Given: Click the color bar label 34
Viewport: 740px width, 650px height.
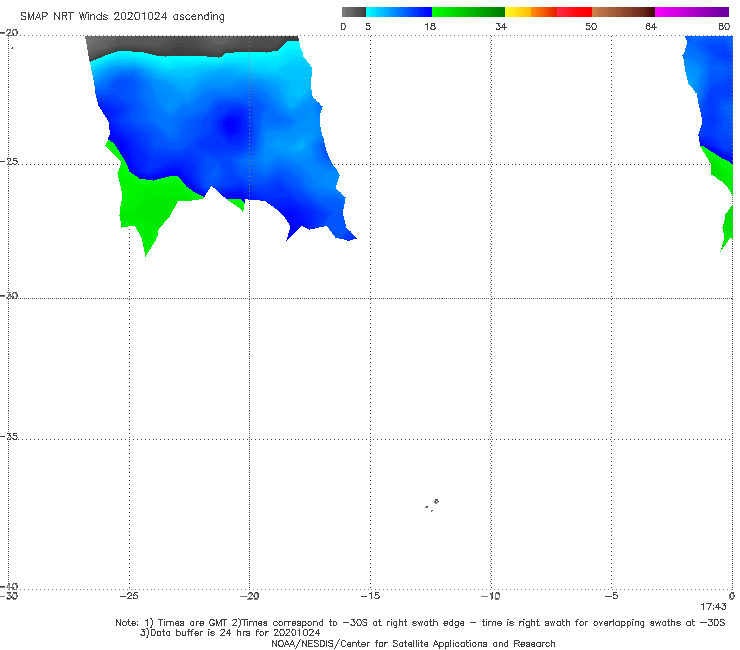Looking at the screenshot, I should coord(501,26).
